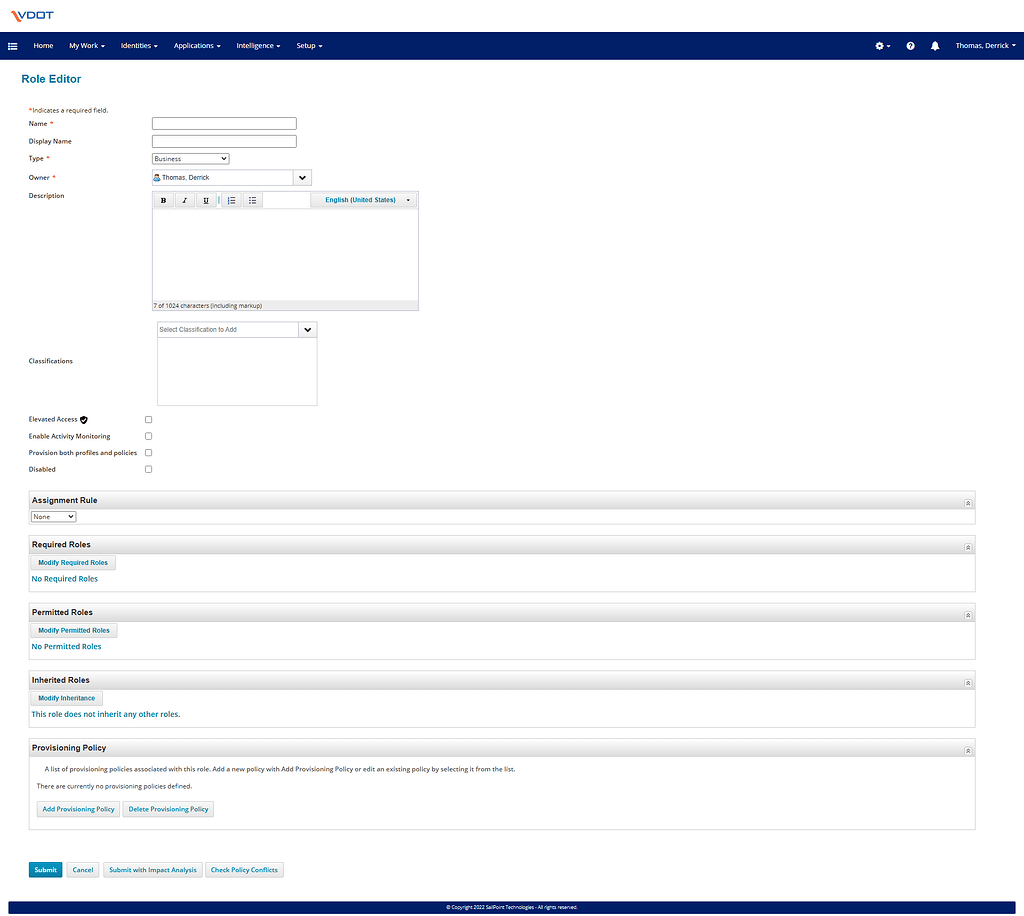Enable the Elevated Access checkbox
This screenshot has height=916, width=1024.
click(x=148, y=419)
